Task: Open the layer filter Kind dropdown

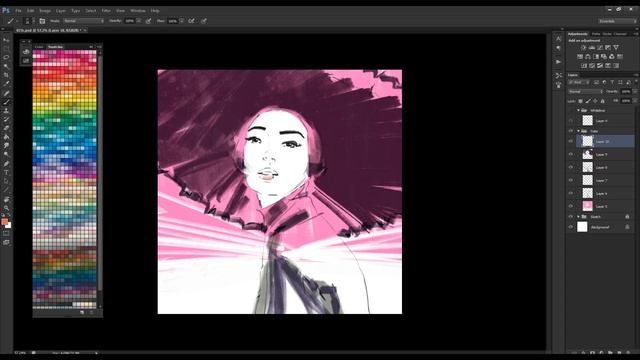Action: 579,82
